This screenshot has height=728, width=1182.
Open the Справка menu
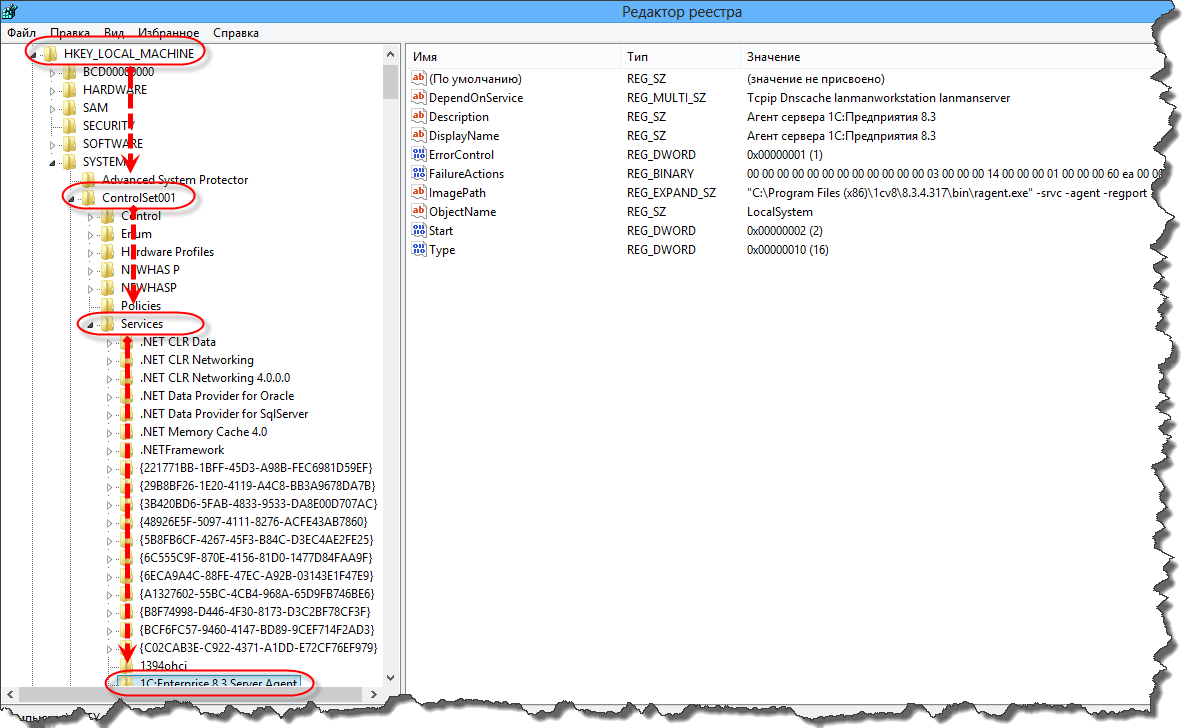click(x=236, y=32)
